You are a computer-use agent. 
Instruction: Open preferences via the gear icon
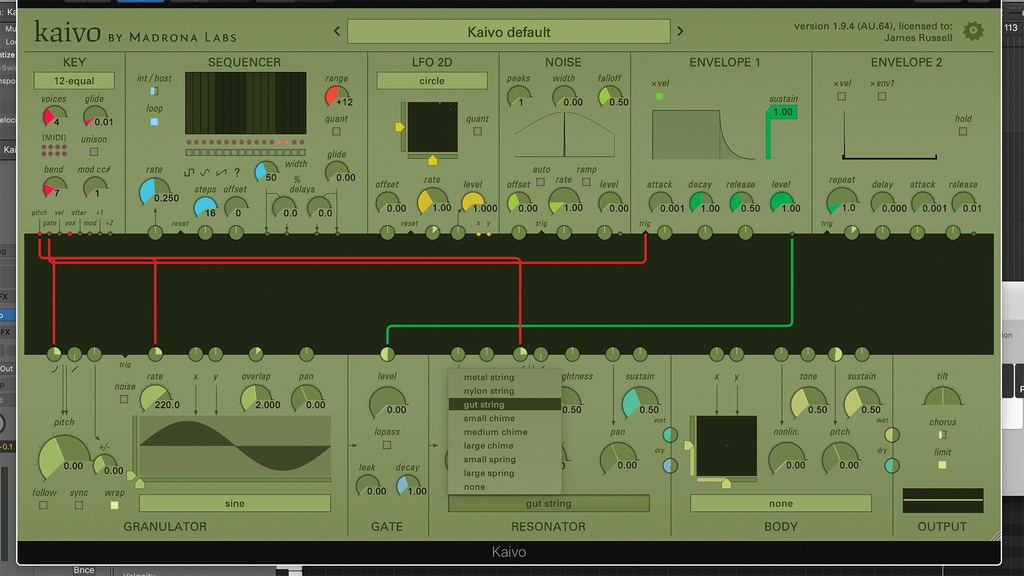972,31
